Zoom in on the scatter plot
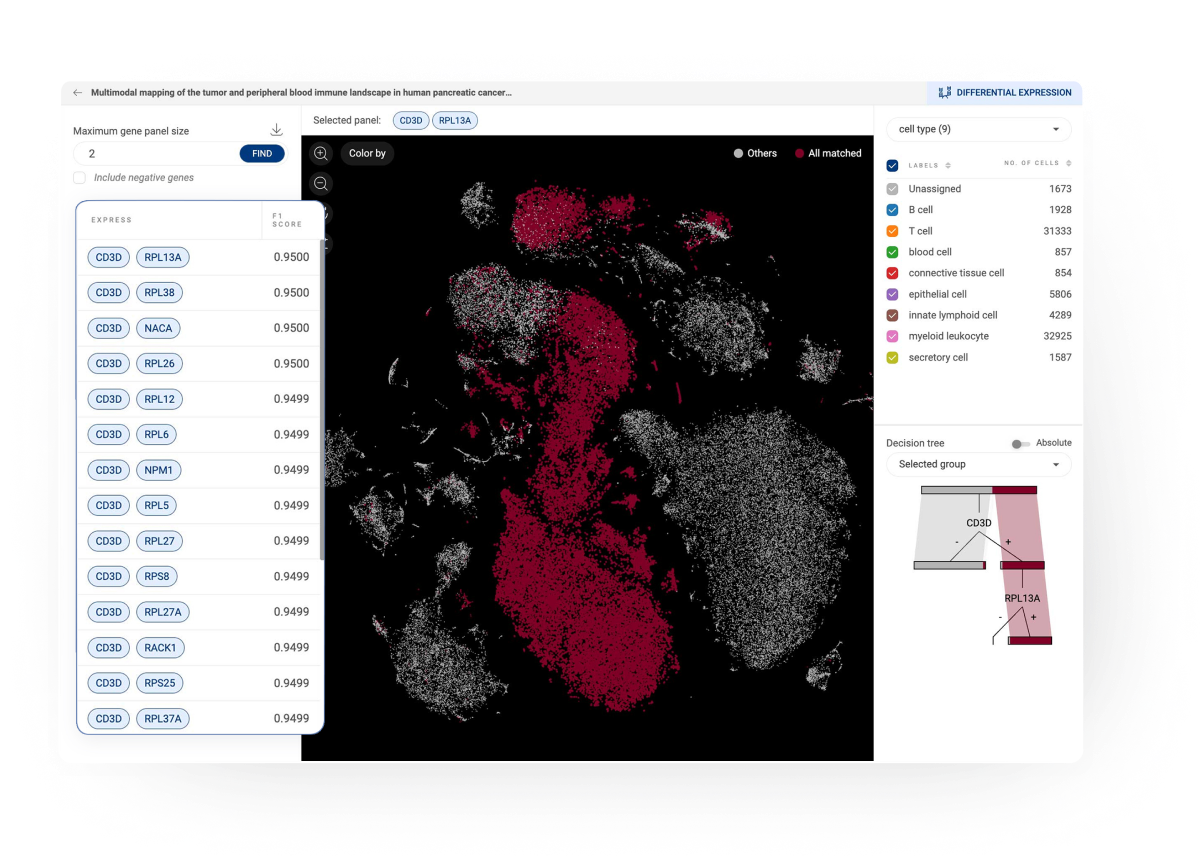 (321, 154)
